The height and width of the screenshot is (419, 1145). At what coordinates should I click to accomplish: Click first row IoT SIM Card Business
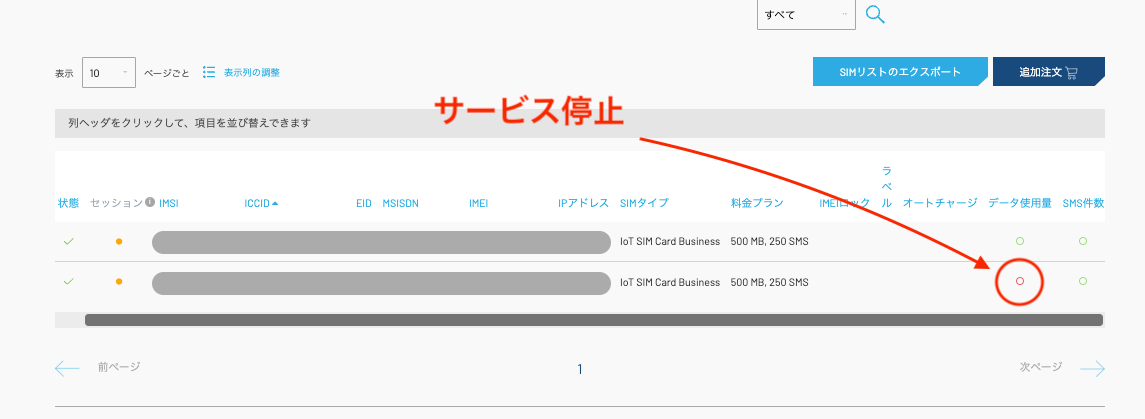[x=670, y=242]
